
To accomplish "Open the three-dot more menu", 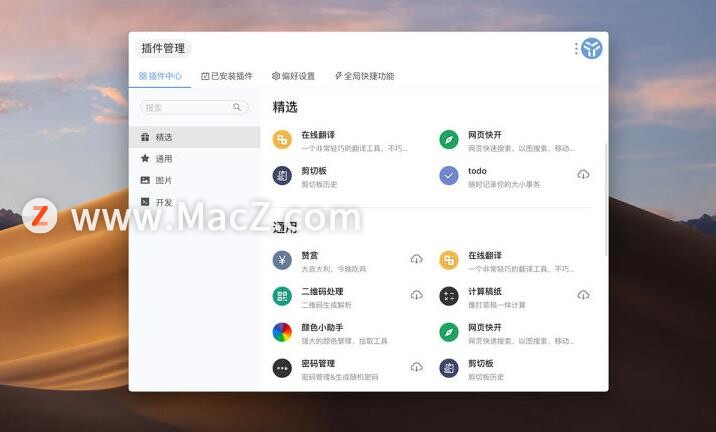I will pyautogui.click(x=576, y=48).
